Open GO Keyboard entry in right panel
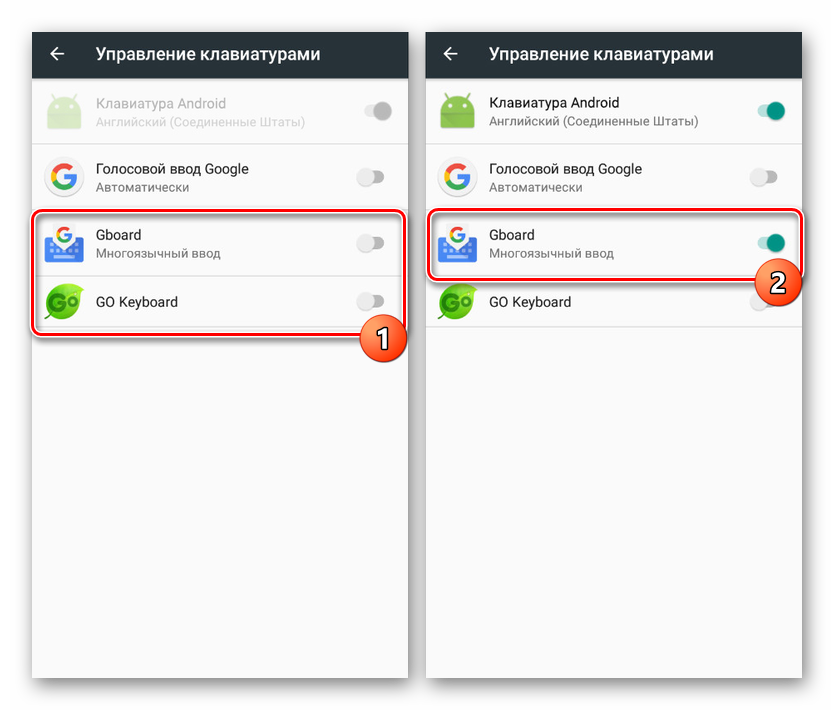Screen dimensions: 834x710 click(613, 302)
